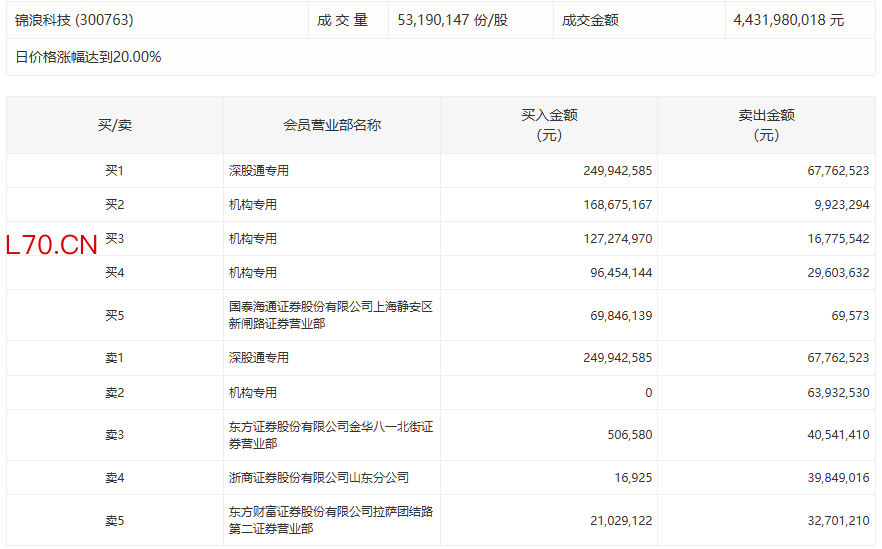
Task: Open 浙商证券股份有限公司山东分公司 entry
Action: tap(318, 478)
